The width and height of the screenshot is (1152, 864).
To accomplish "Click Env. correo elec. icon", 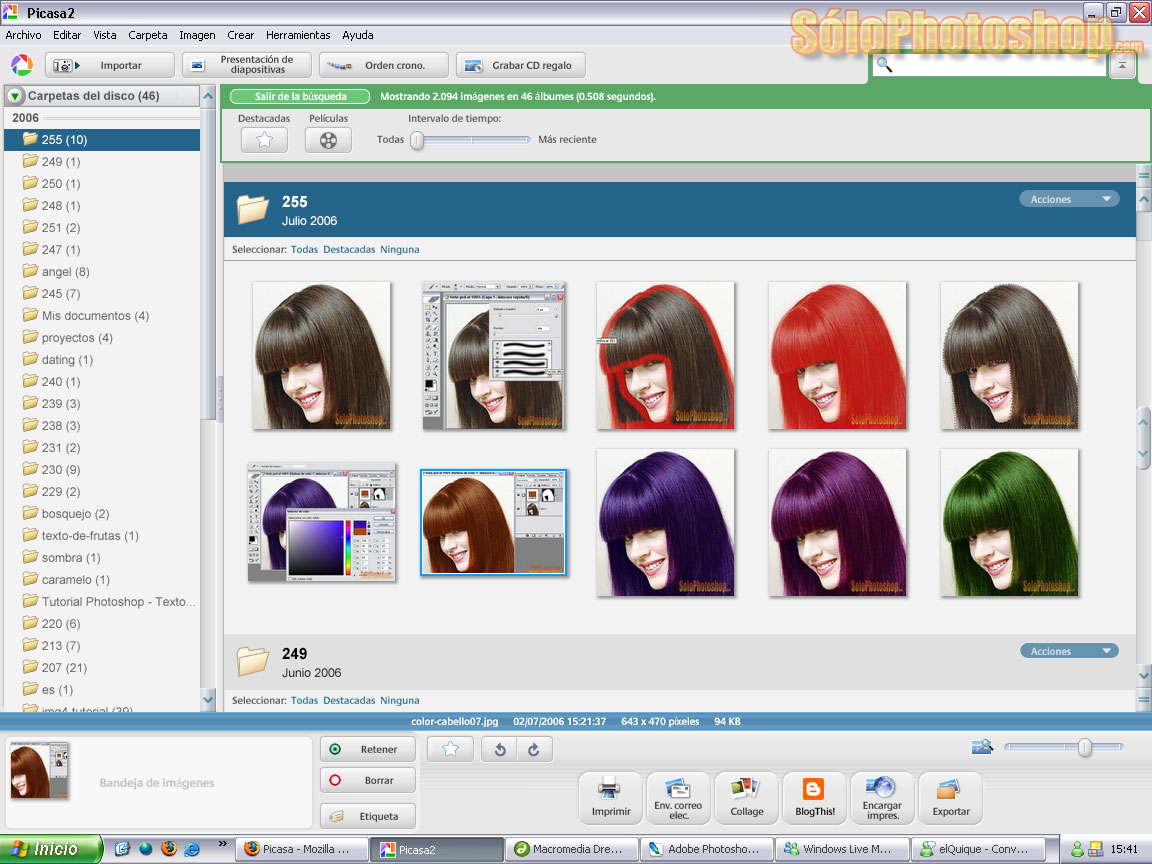I will pos(678,798).
